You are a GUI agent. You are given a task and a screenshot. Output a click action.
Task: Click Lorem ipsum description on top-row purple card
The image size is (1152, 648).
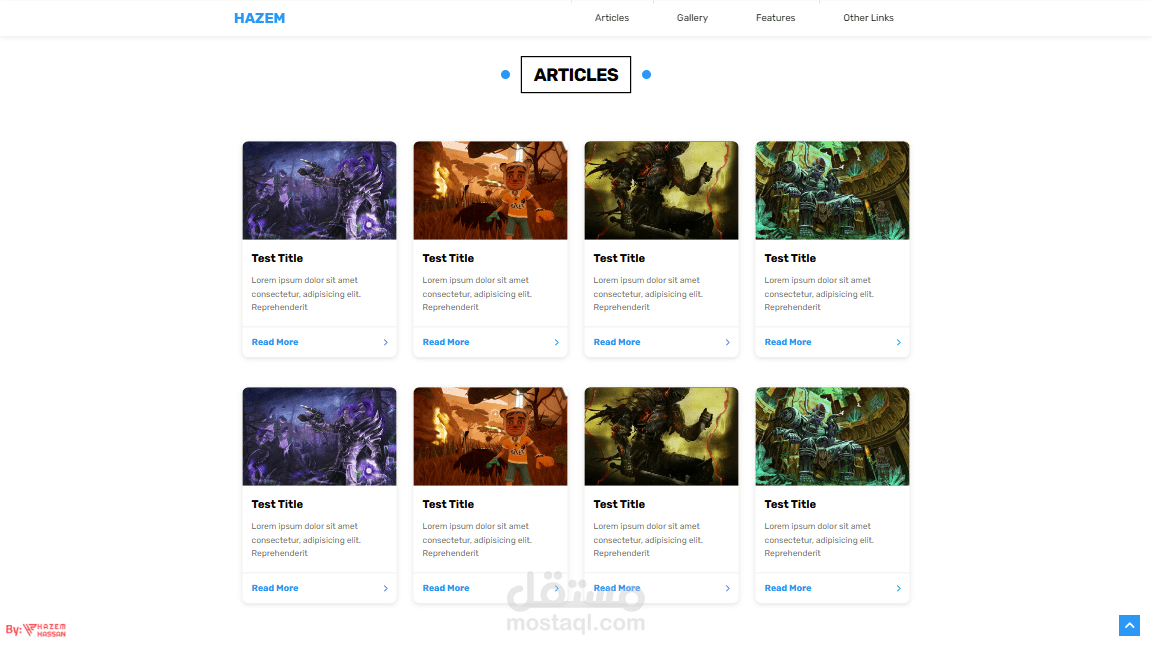click(306, 294)
